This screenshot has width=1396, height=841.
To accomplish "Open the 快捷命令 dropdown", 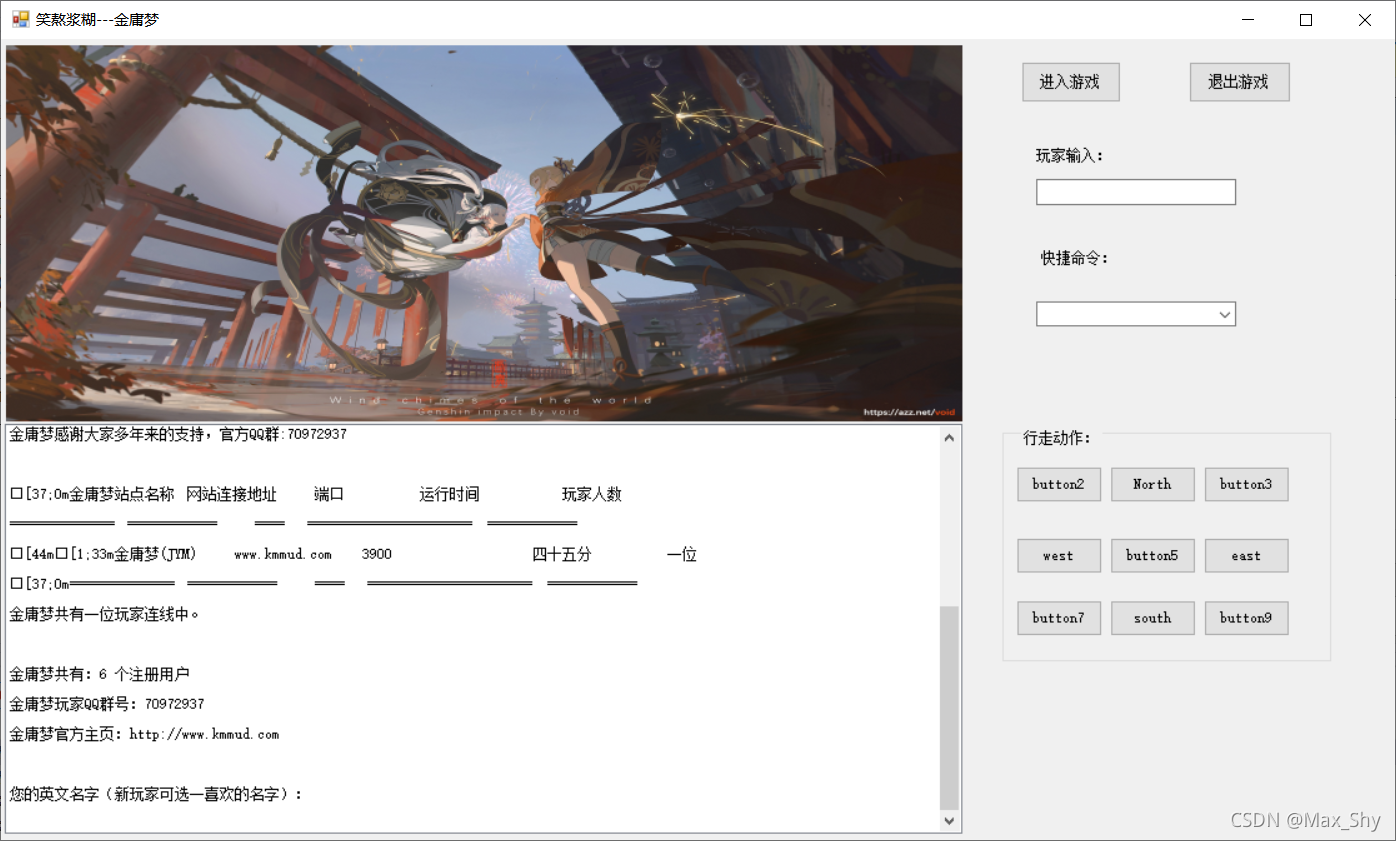I will click(x=1136, y=314).
